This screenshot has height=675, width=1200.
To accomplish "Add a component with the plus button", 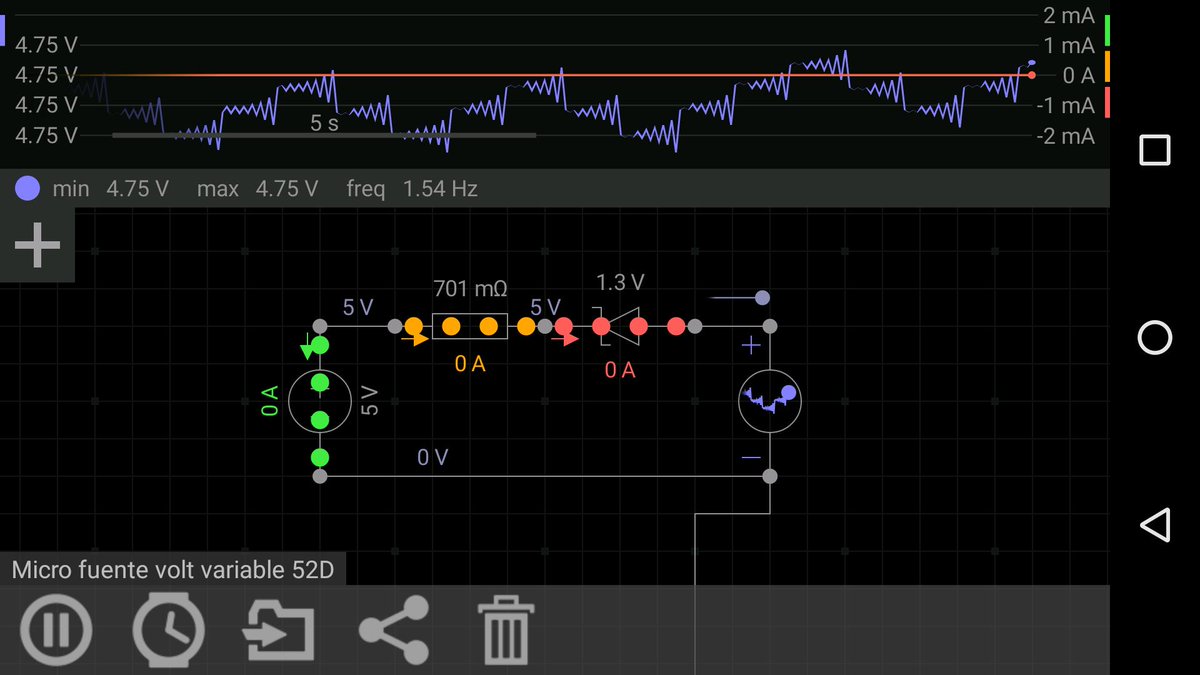I will coord(37,245).
